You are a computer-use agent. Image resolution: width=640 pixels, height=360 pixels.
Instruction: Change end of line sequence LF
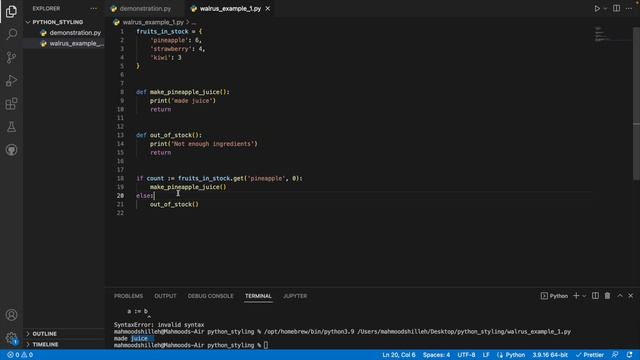(x=486, y=355)
